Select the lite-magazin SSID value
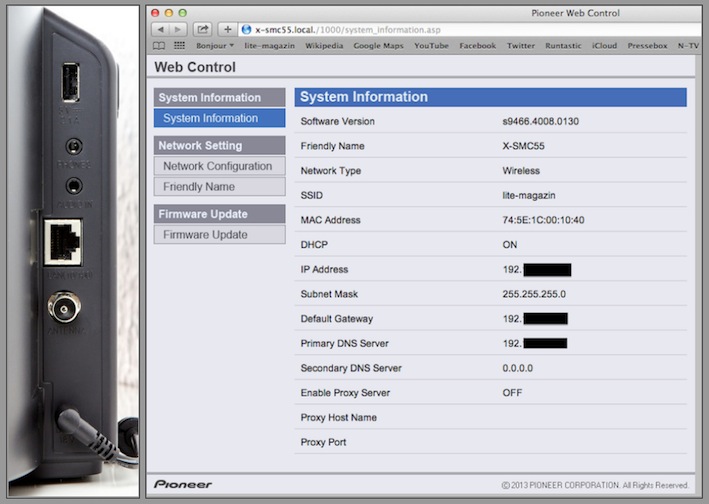This screenshot has height=504, width=709. (529, 195)
